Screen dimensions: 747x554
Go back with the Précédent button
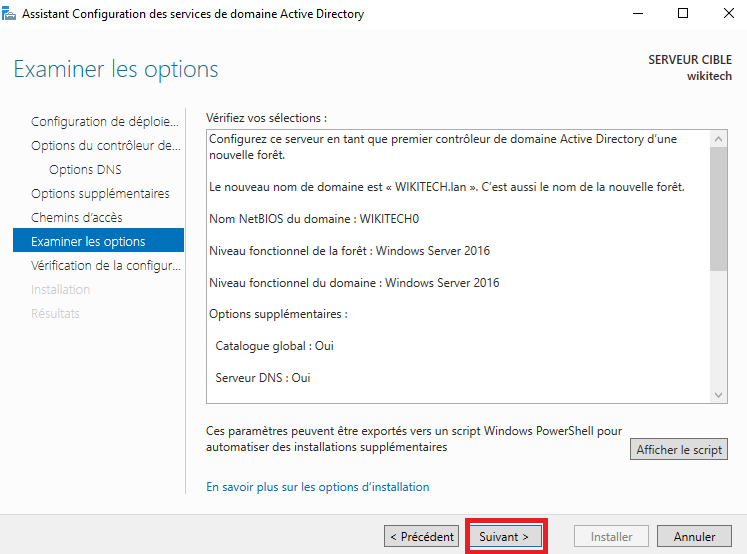[x=422, y=537]
